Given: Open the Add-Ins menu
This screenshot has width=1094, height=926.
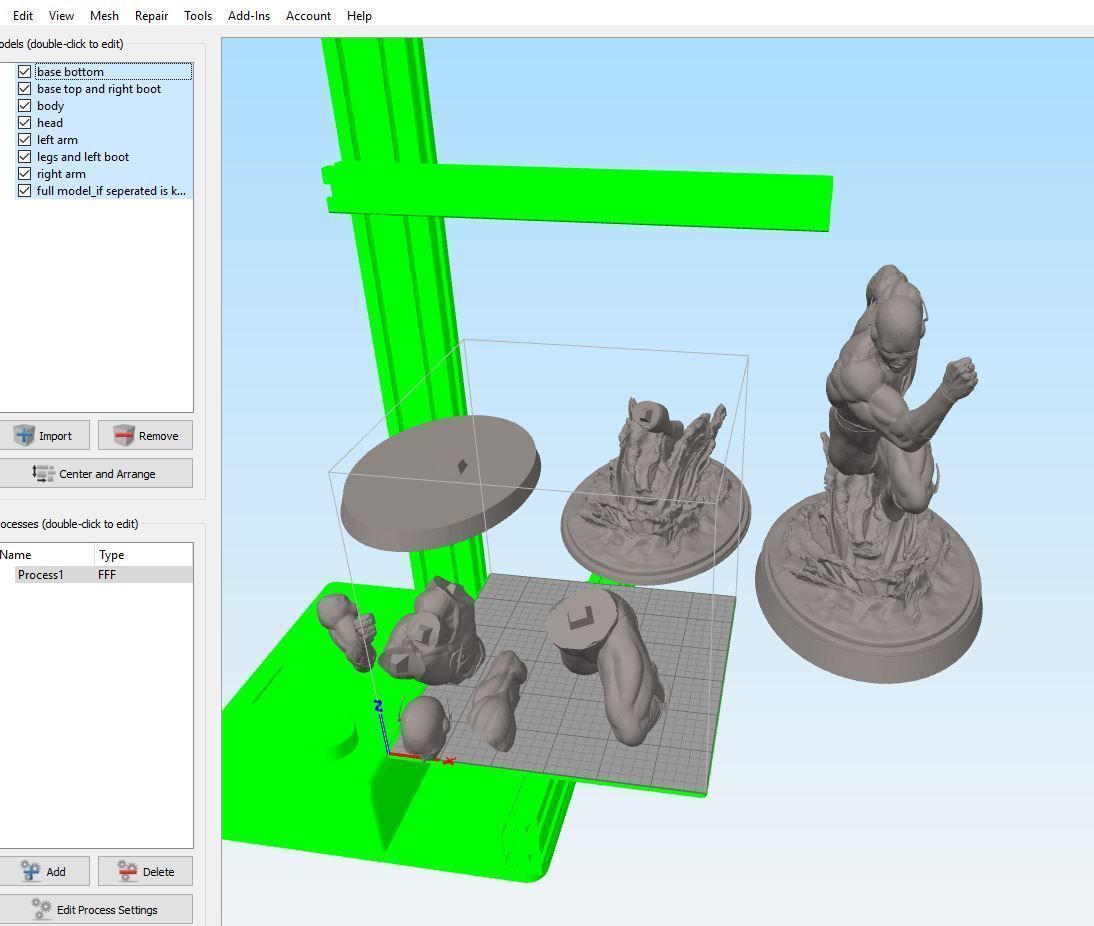Looking at the screenshot, I should [248, 15].
